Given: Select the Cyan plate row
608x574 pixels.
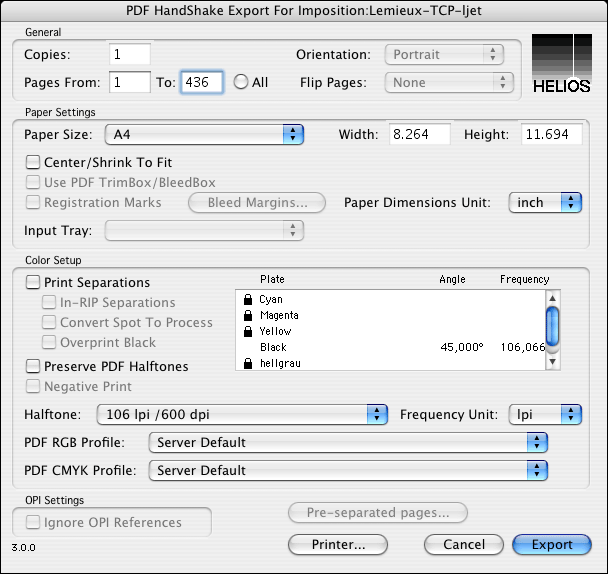Looking at the screenshot, I should (x=390, y=299).
